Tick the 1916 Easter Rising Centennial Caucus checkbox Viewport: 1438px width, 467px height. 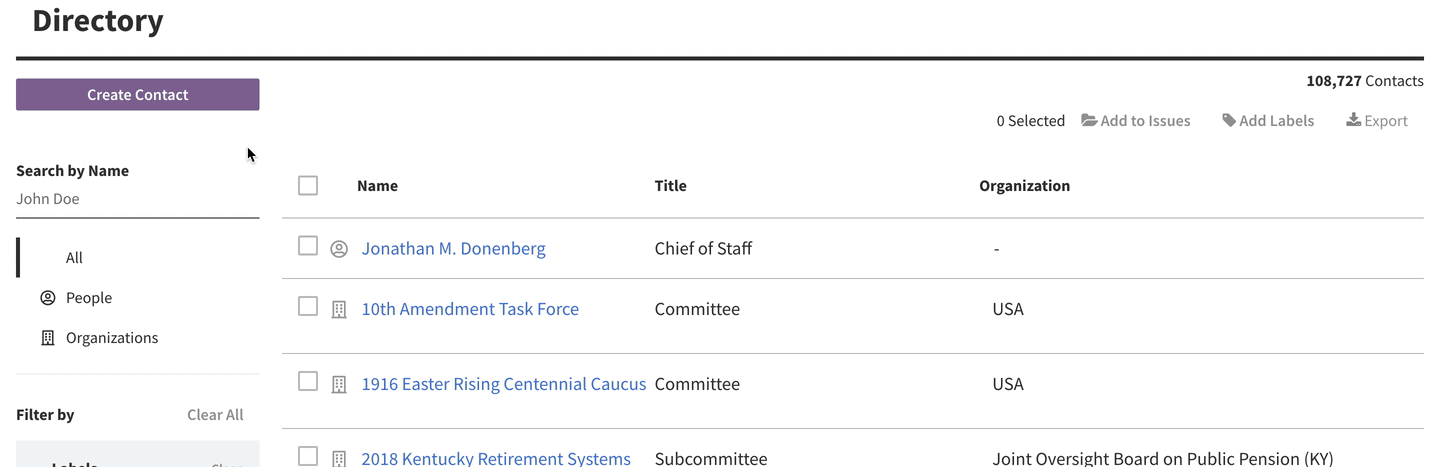point(308,381)
